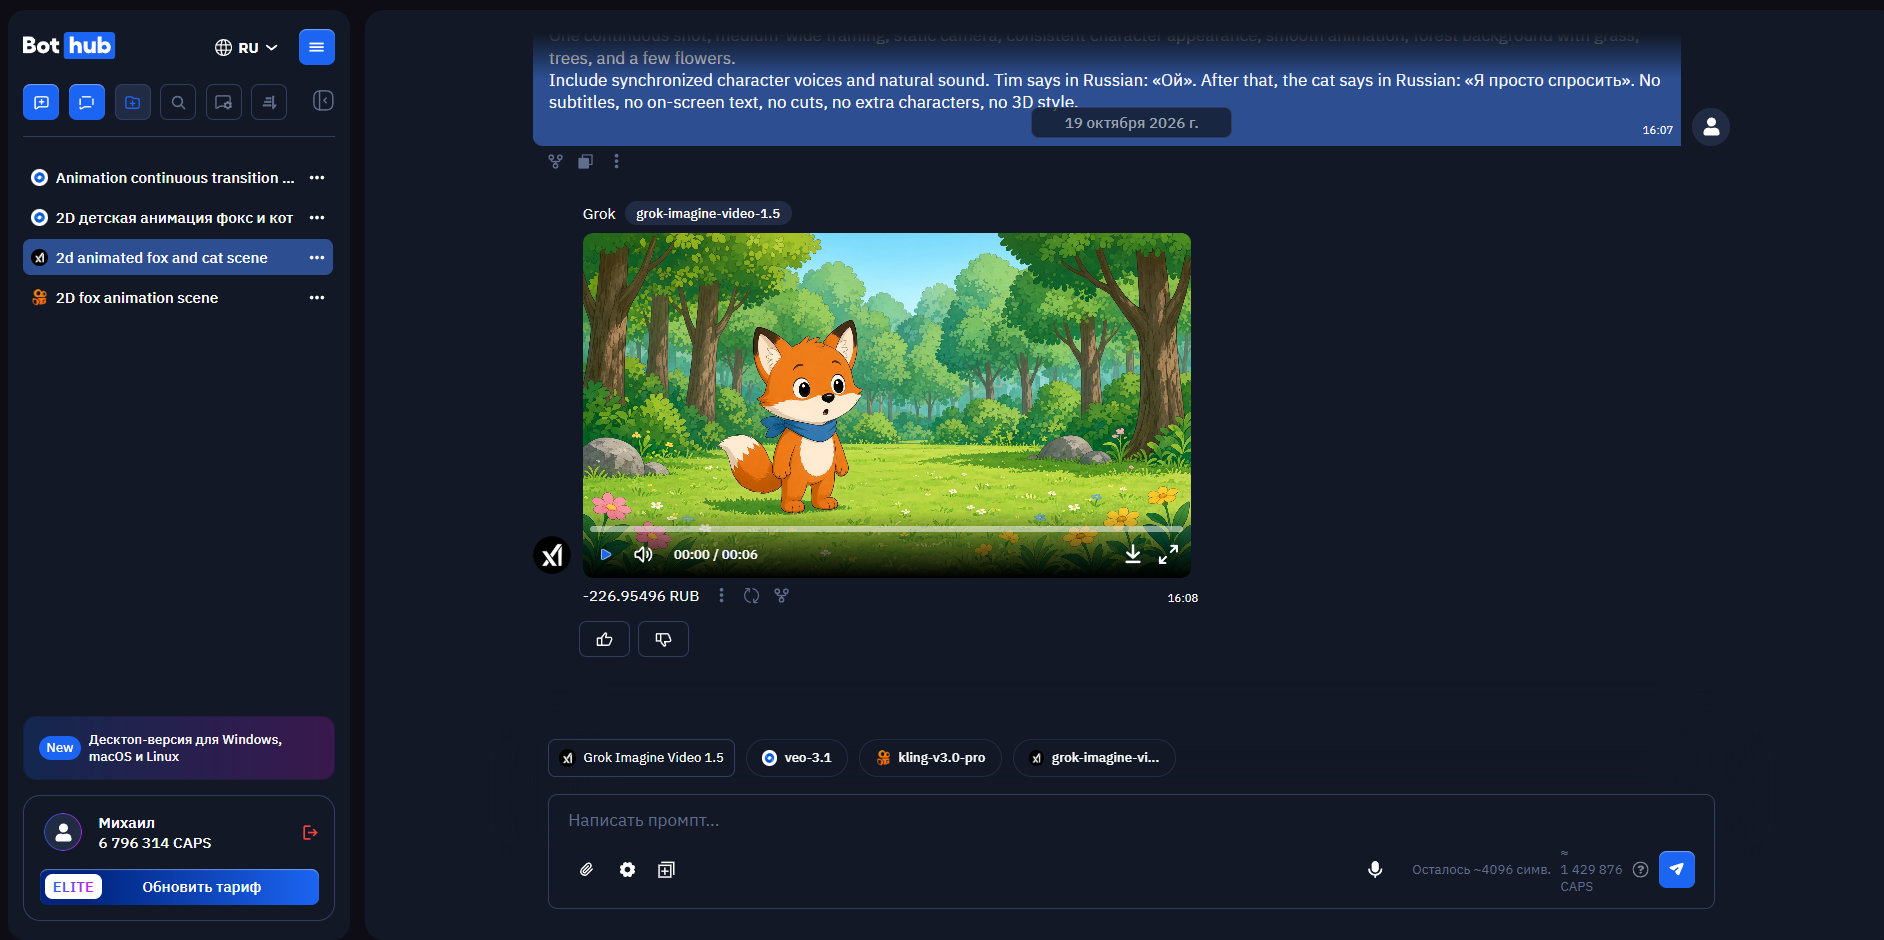Open options for '2D fox animation scene' chat

tap(317, 298)
